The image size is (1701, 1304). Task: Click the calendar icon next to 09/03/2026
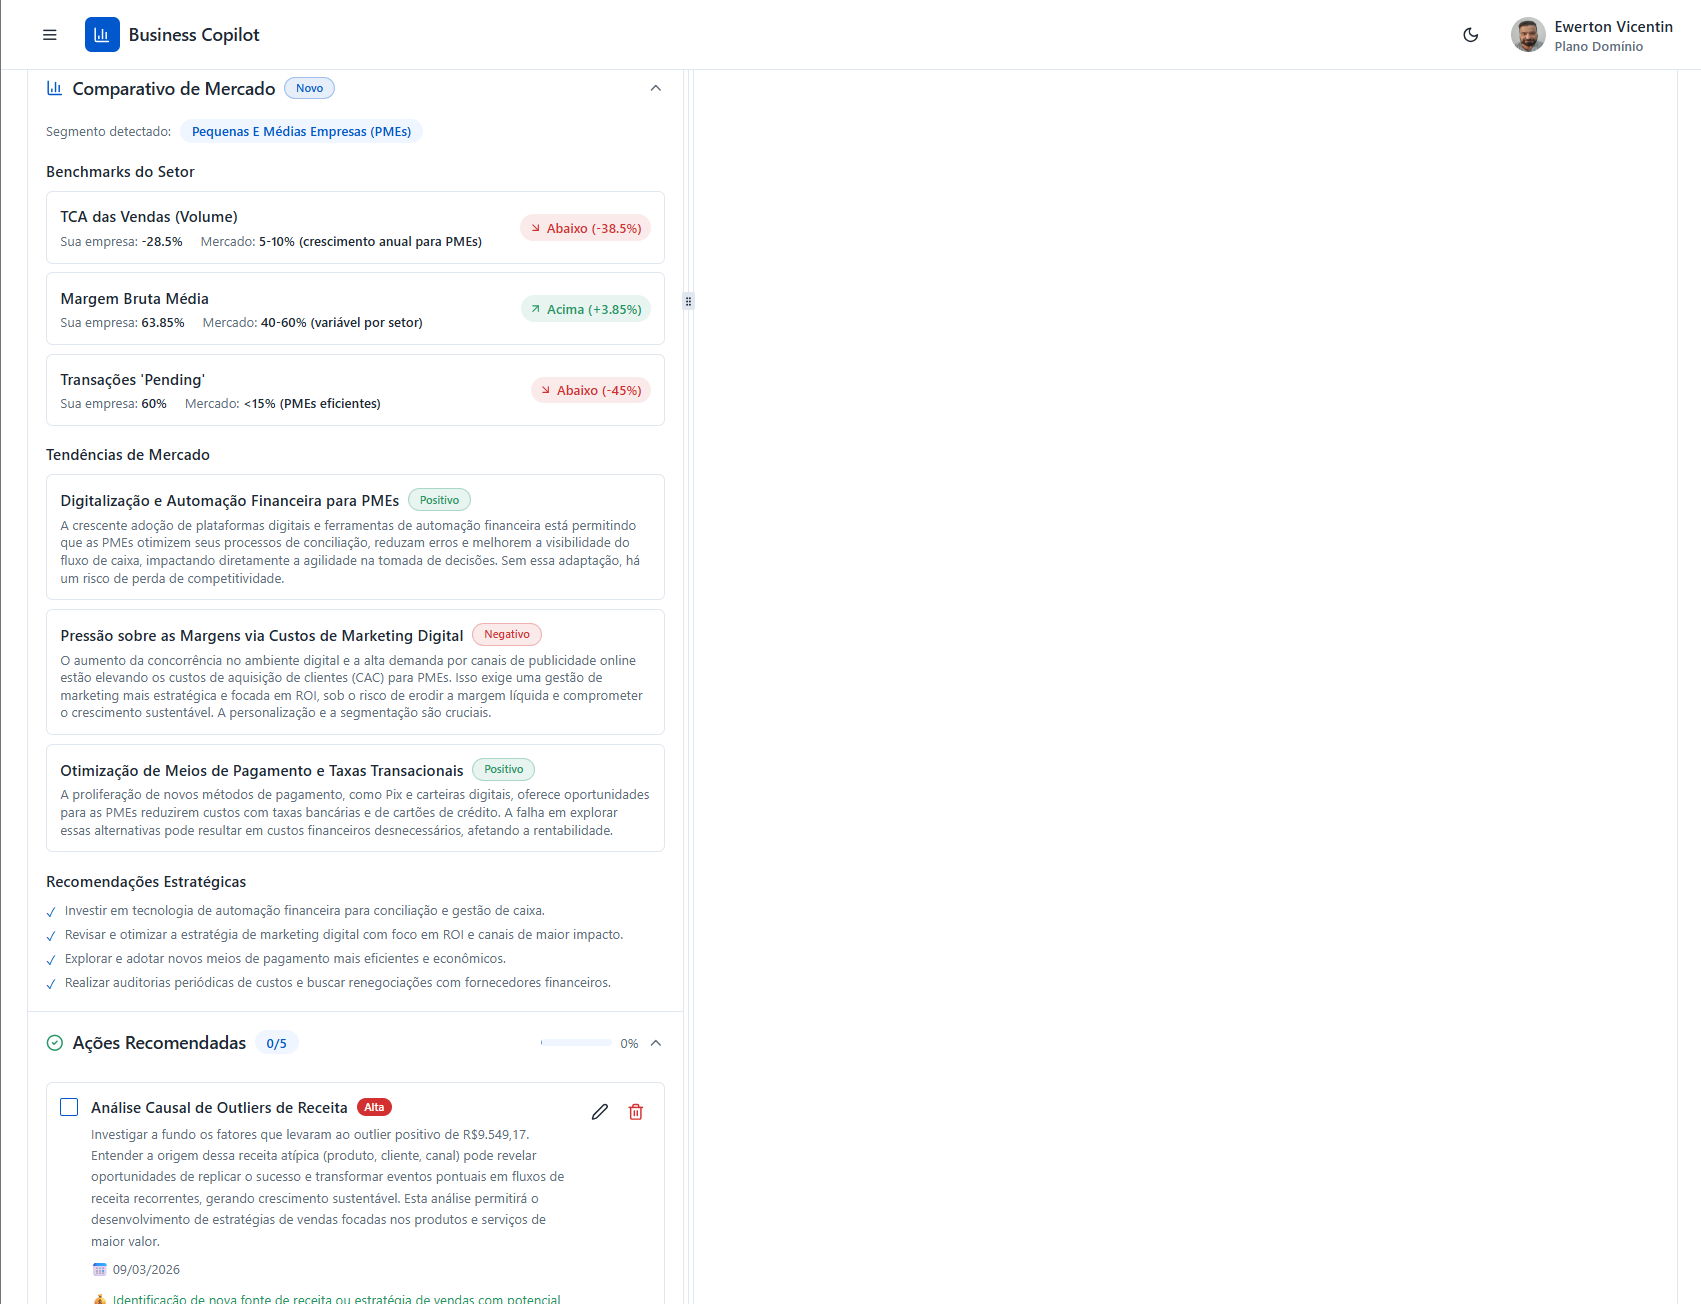point(99,1268)
